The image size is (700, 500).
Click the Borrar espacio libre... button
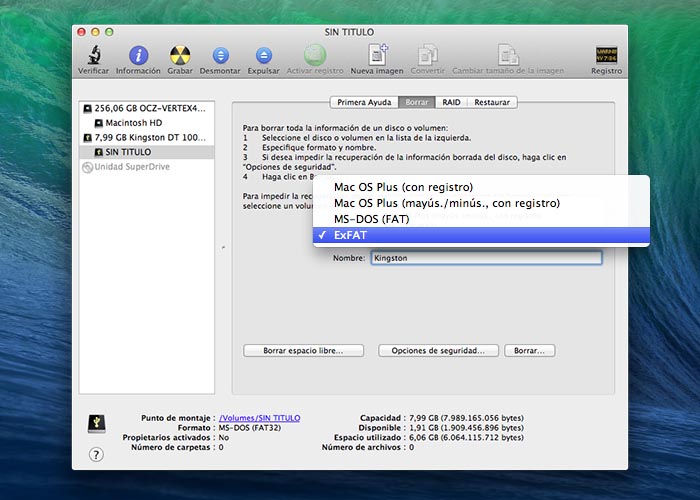[304, 351]
